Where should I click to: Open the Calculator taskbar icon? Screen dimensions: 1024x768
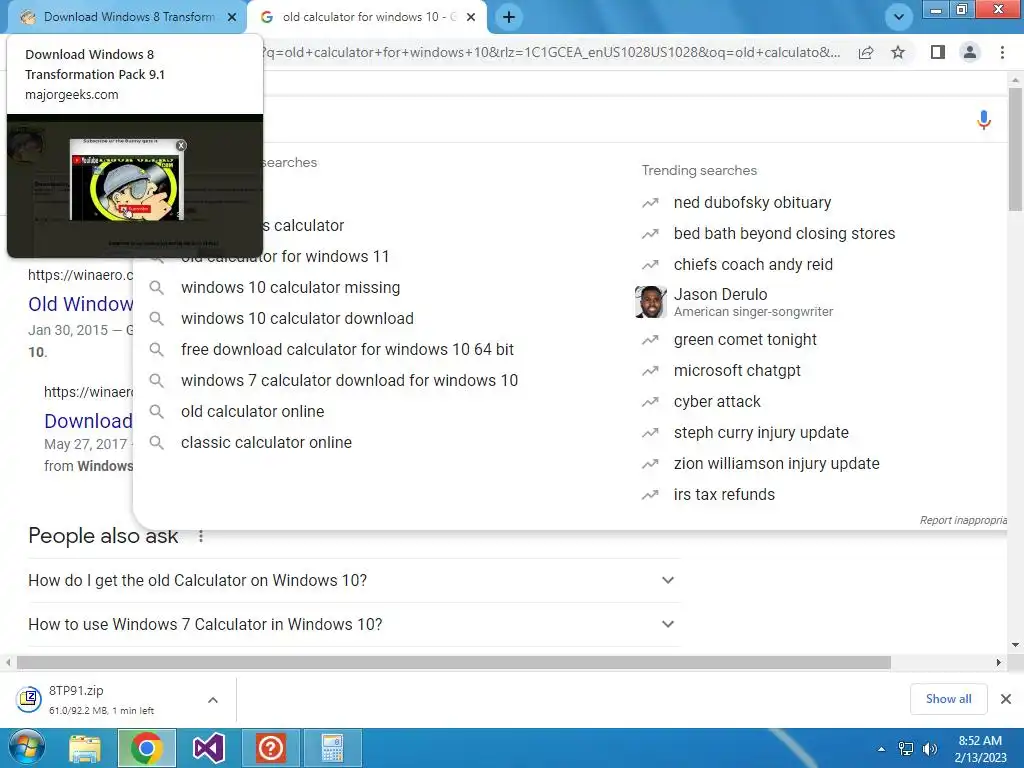click(332, 748)
